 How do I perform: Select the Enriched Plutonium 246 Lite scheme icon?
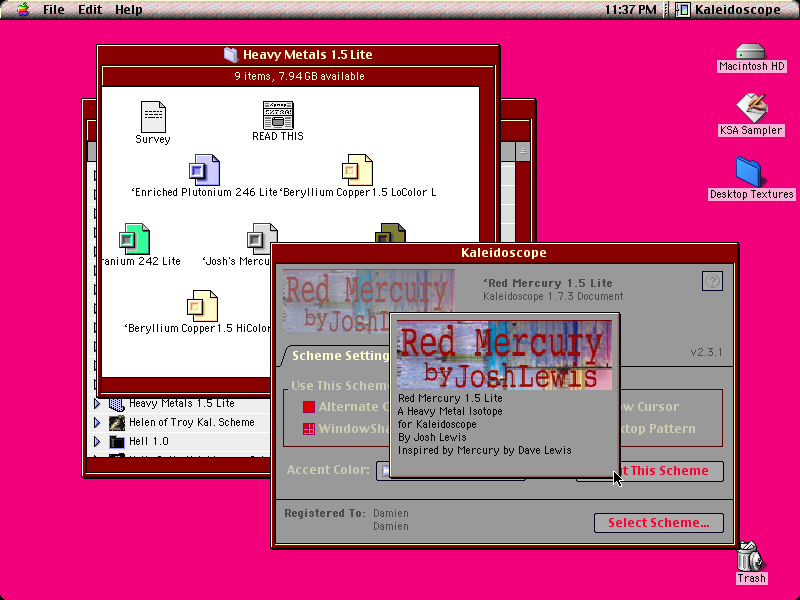coord(204,170)
